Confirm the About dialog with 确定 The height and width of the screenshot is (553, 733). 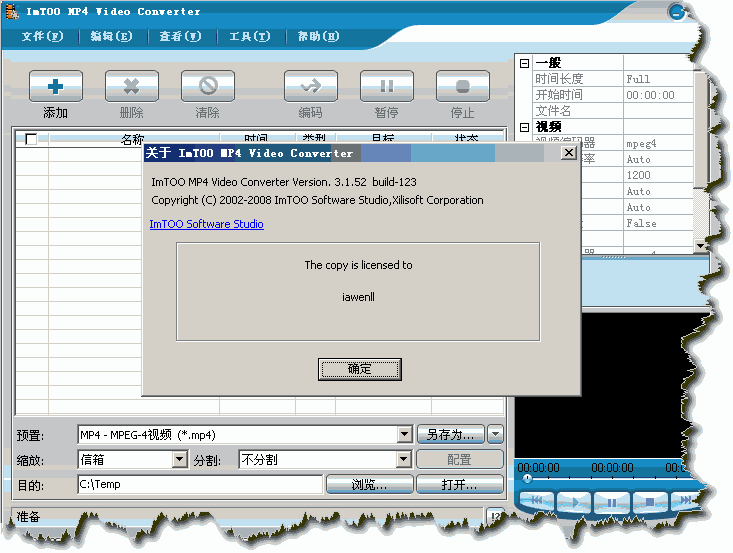[359, 369]
